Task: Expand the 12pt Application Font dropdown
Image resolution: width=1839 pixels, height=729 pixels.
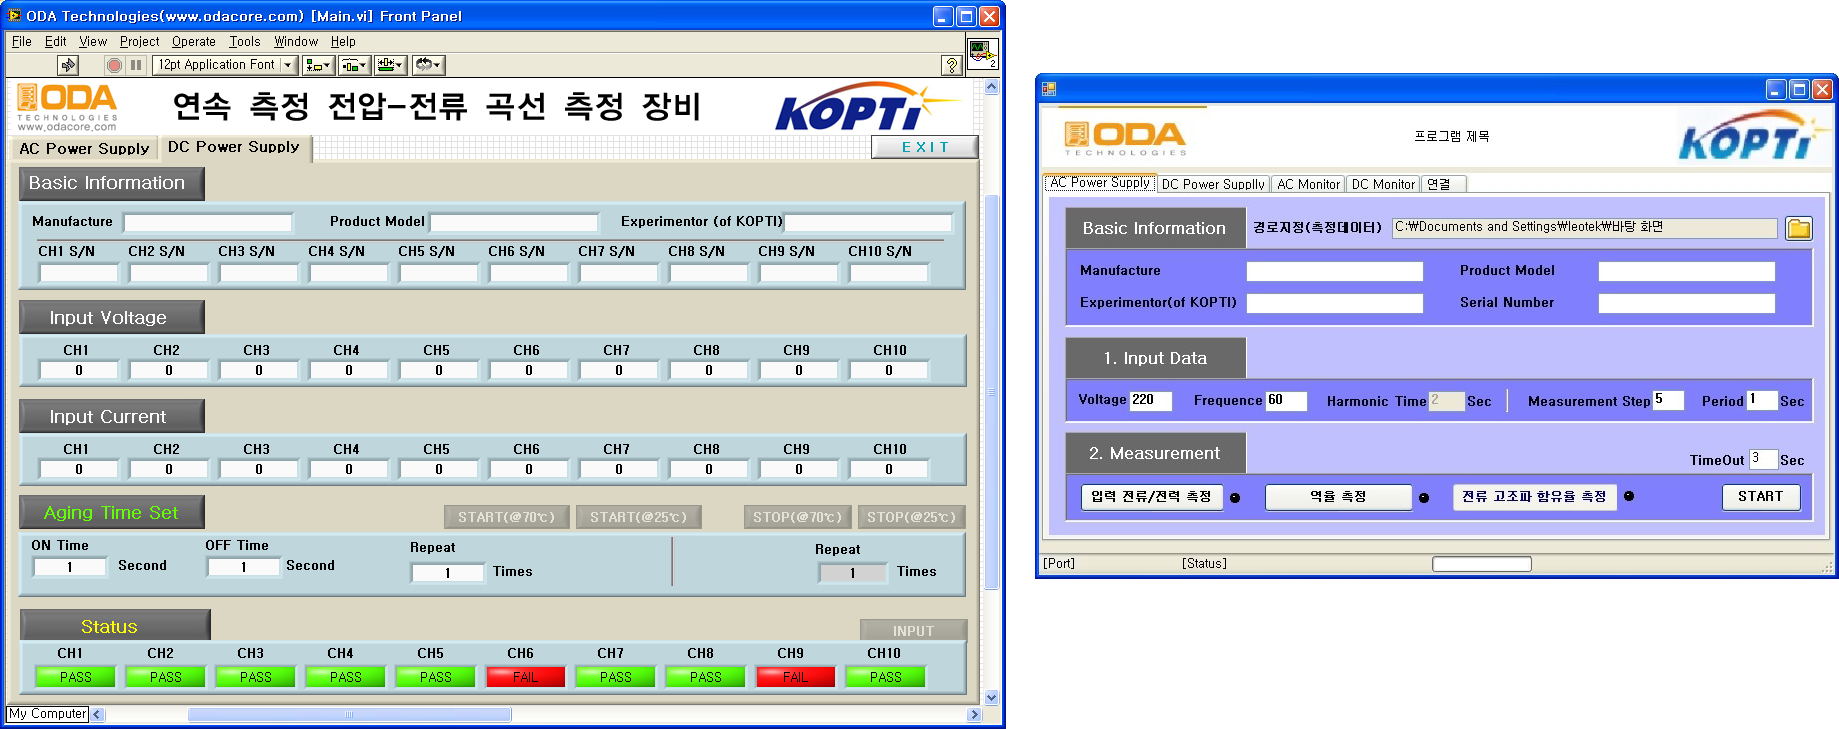Action: pos(288,65)
